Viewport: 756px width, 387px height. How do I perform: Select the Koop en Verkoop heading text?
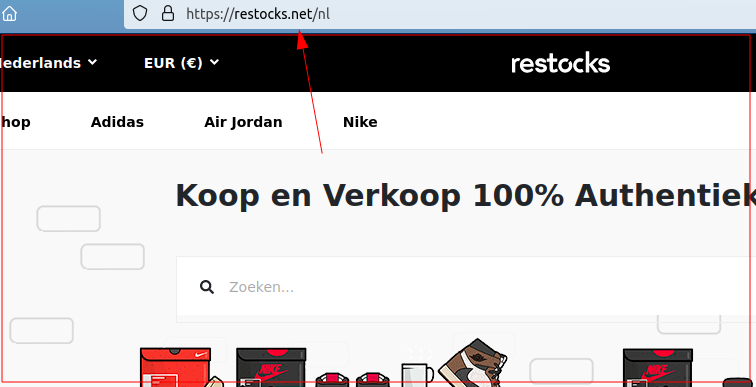click(x=465, y=195)
